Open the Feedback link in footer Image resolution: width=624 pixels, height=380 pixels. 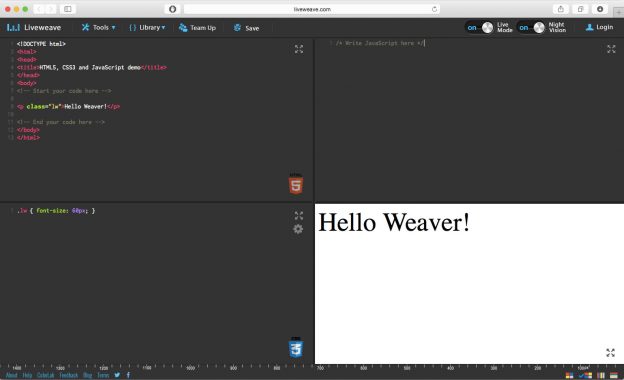tap(69, 375)
